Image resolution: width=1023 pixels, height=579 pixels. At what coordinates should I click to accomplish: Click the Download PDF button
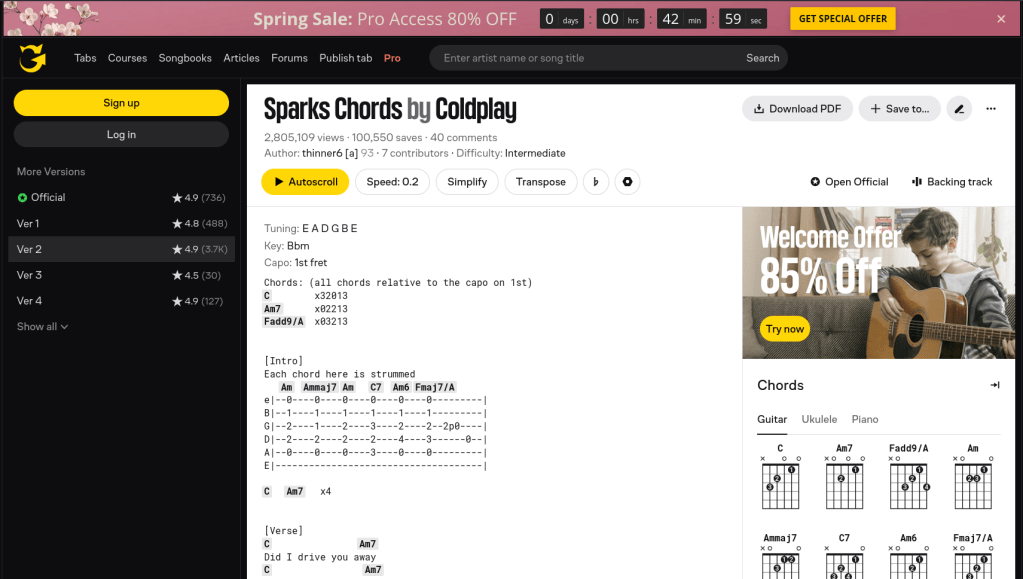coord(797,109)
